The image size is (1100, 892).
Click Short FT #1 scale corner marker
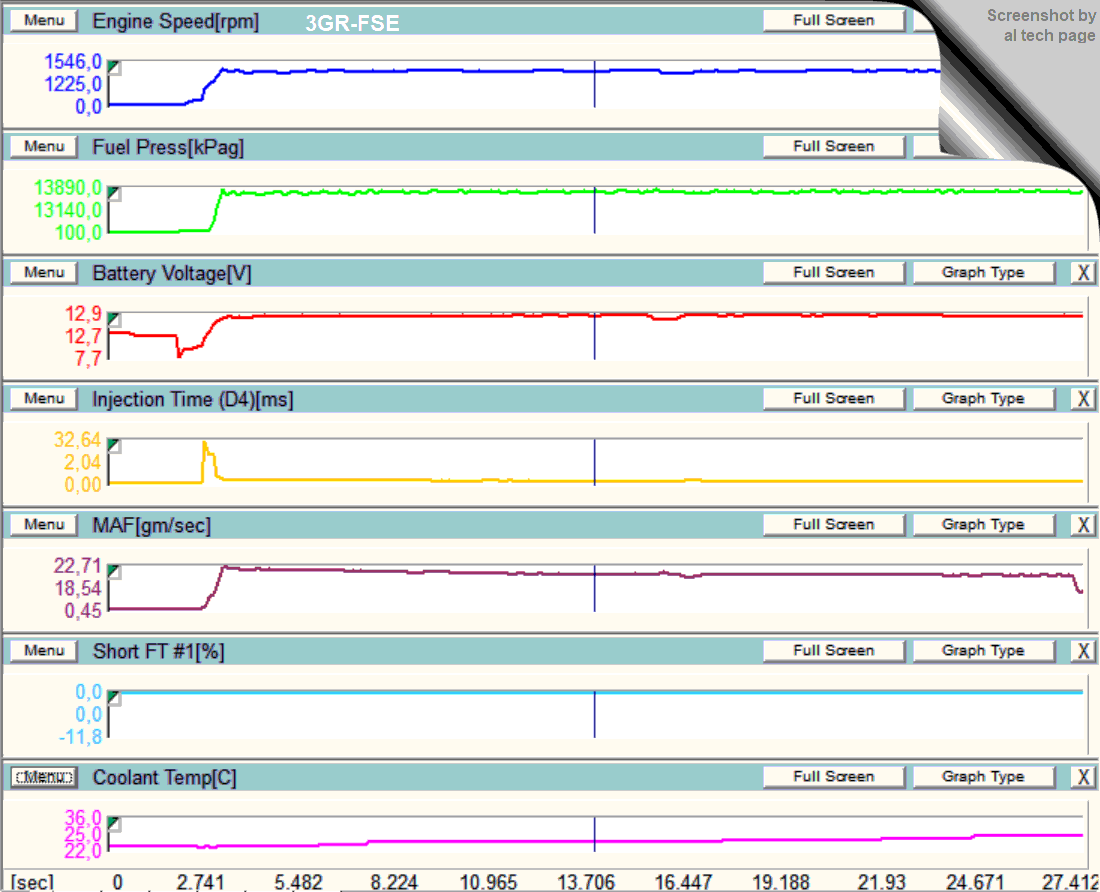tap(114, 697)
